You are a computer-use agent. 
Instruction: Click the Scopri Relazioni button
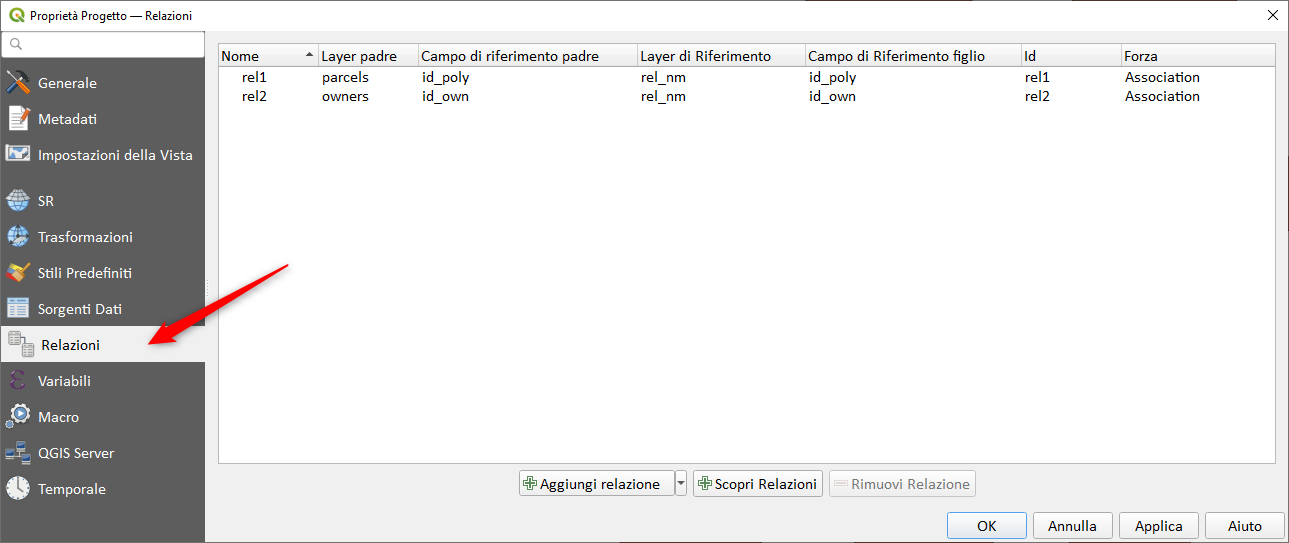tap(757, 484)
